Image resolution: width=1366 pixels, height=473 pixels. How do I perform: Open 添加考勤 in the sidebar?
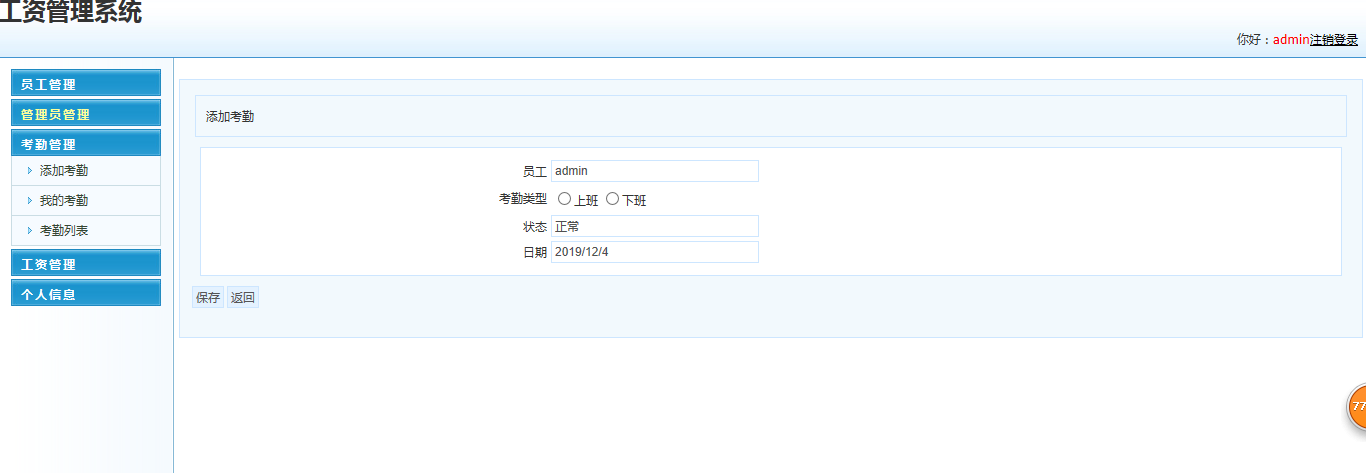(x=64, y=171)
